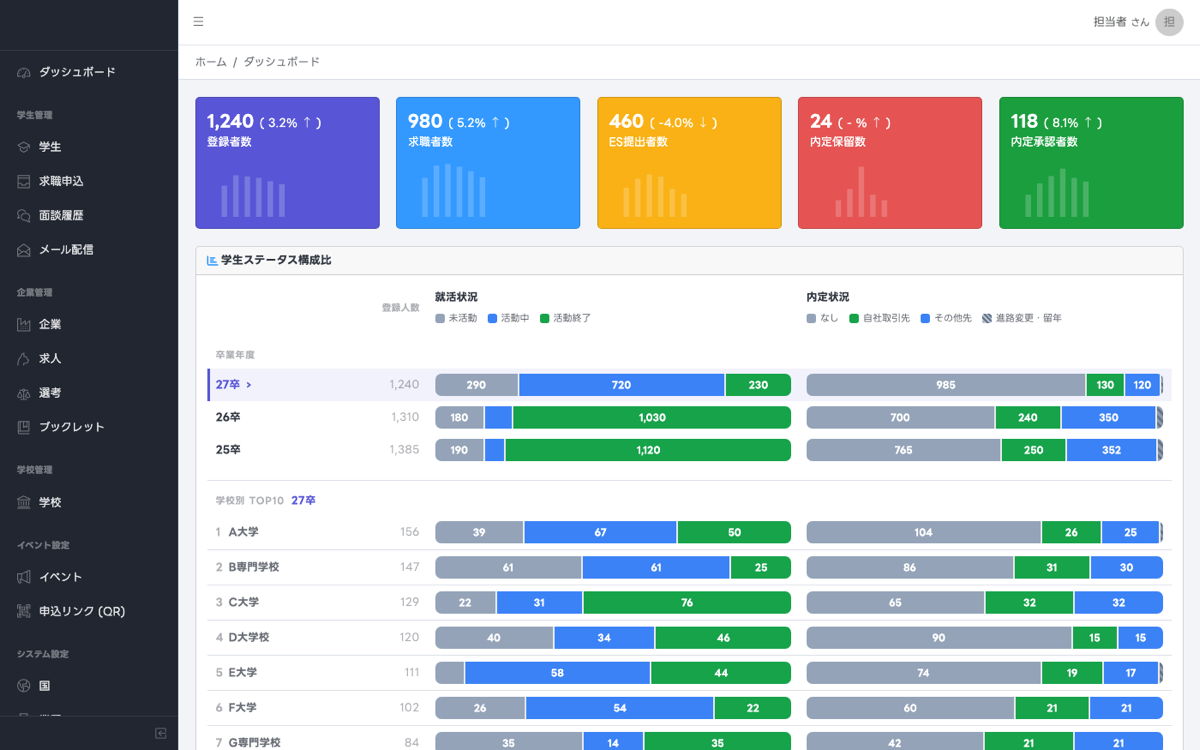Open 求職申込 menu item

[89, 181]
